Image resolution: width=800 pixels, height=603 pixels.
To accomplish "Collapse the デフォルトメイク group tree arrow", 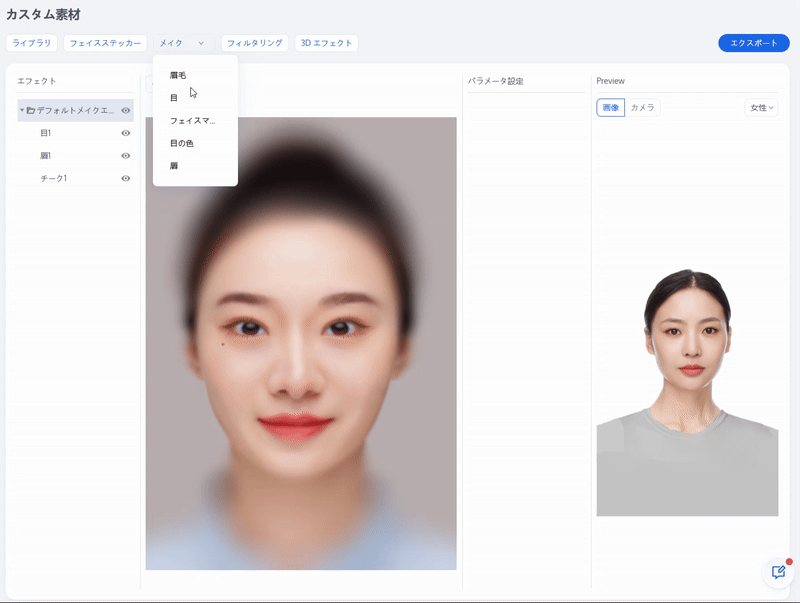I will pos(22,110).
